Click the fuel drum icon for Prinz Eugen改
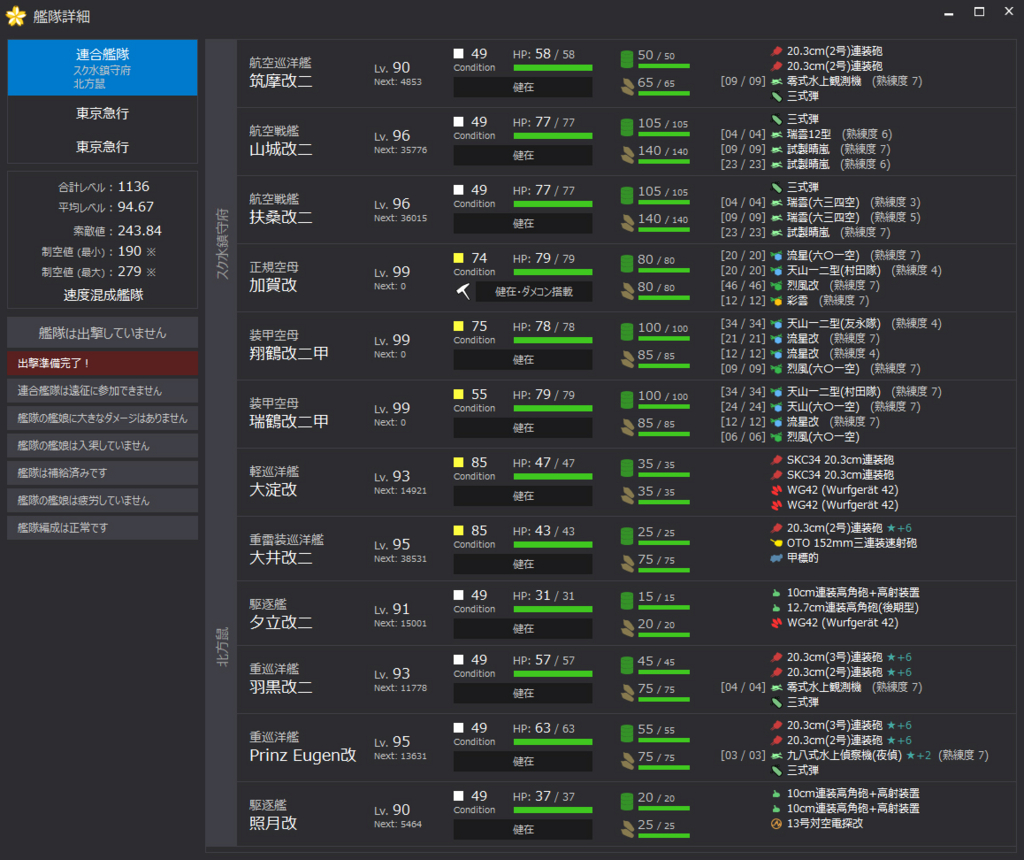Image resolution: width=1024 pixels, height=860 pixels. click(x=627, y=733)
